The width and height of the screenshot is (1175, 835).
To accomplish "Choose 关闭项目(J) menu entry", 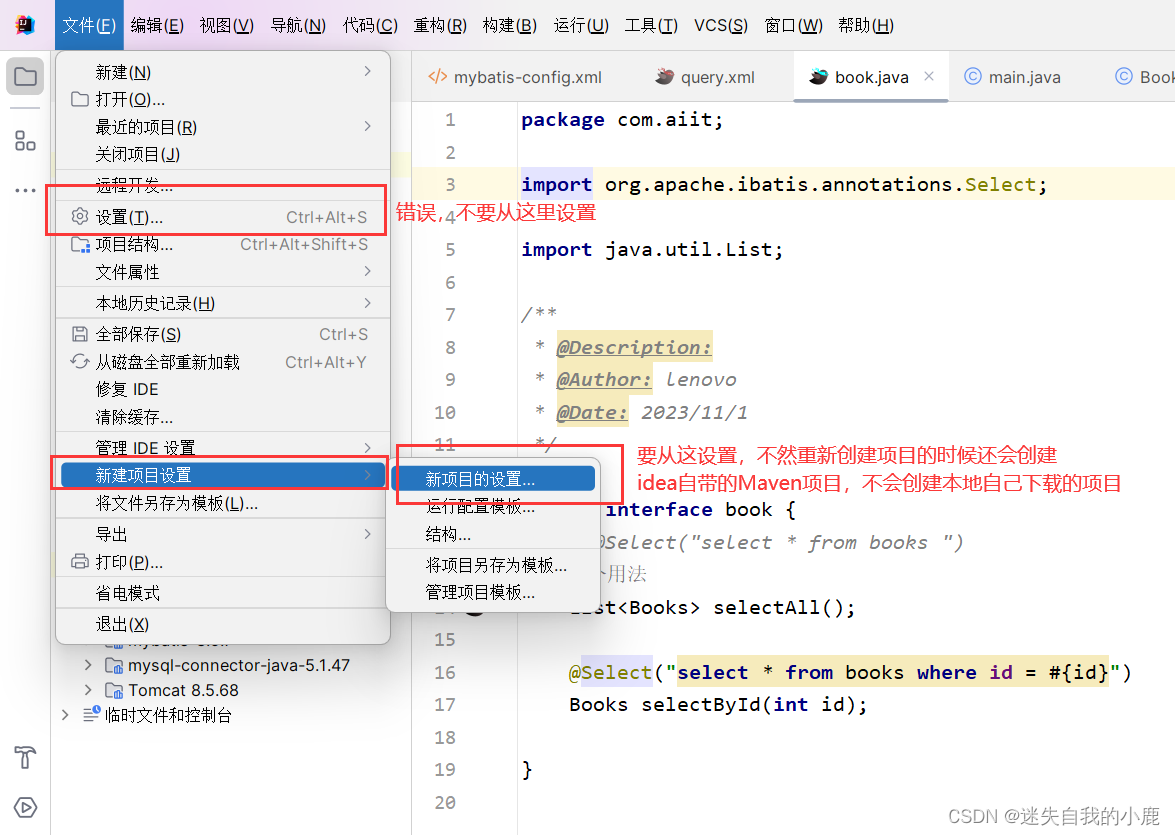I will pyautogui.click(x=223, y=154).
